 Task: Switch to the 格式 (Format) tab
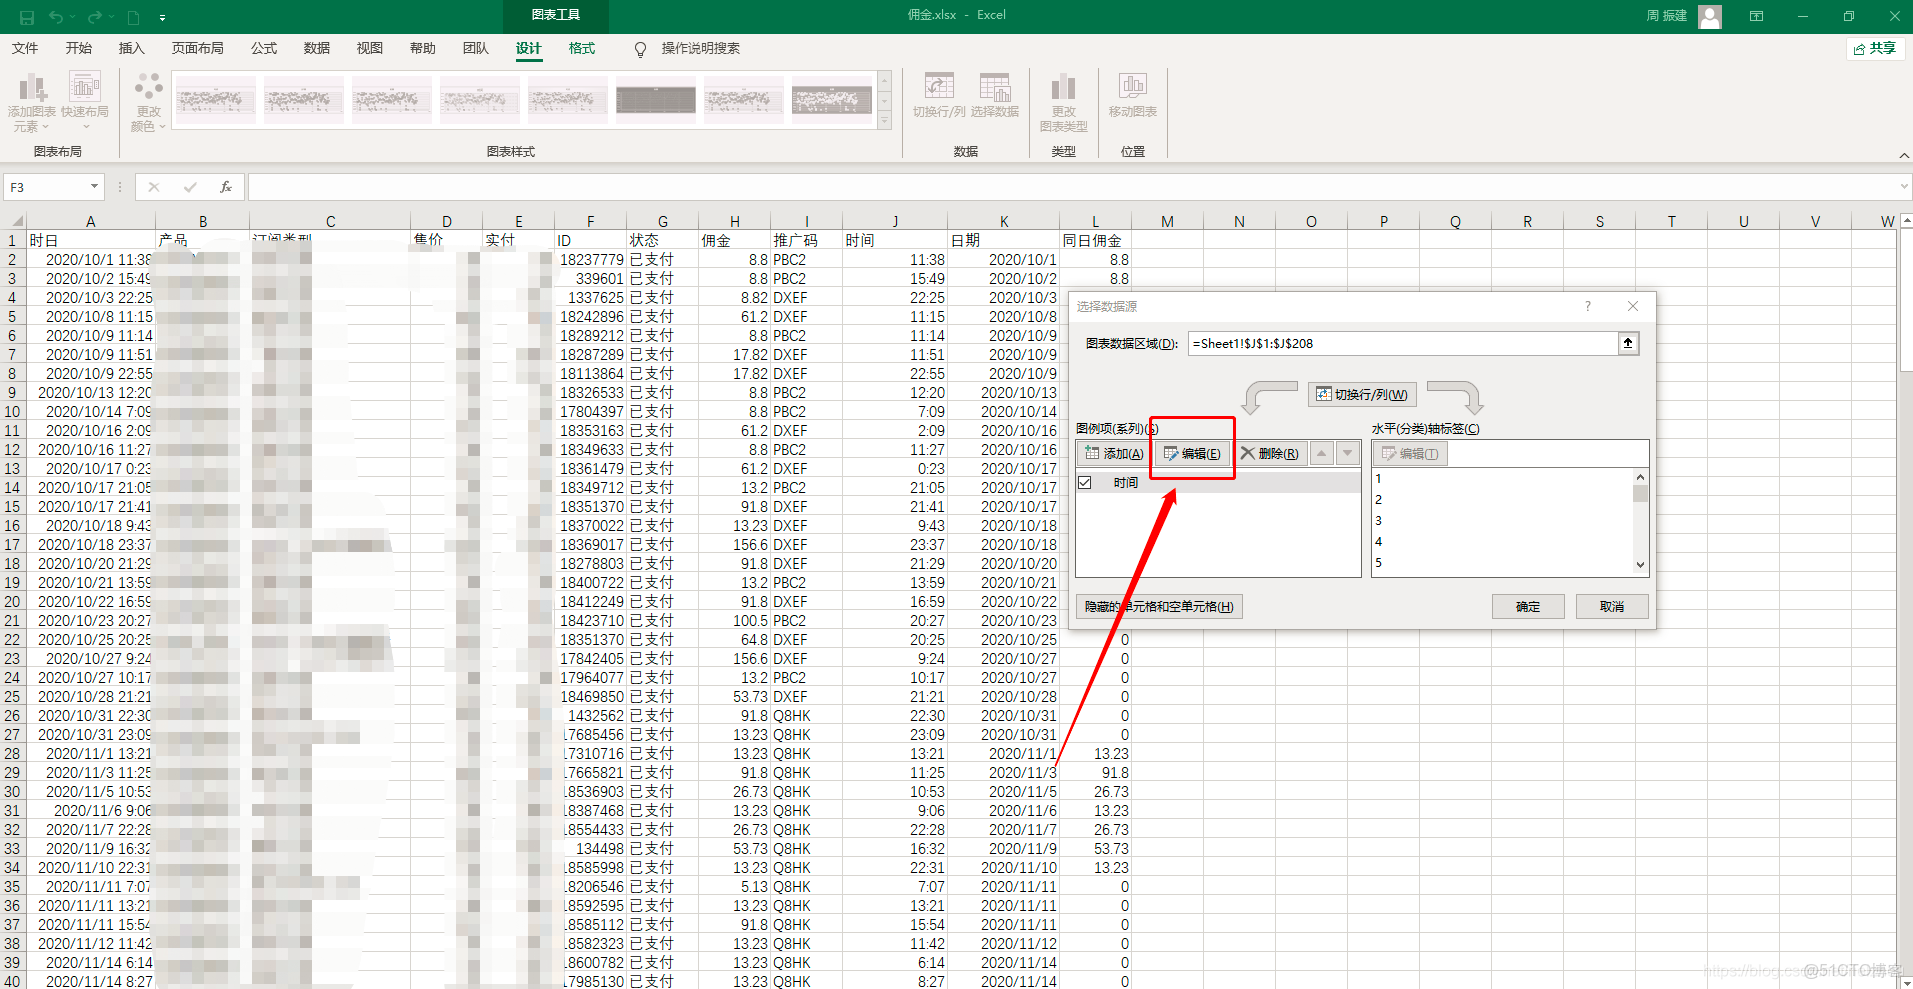pos(582,48)
